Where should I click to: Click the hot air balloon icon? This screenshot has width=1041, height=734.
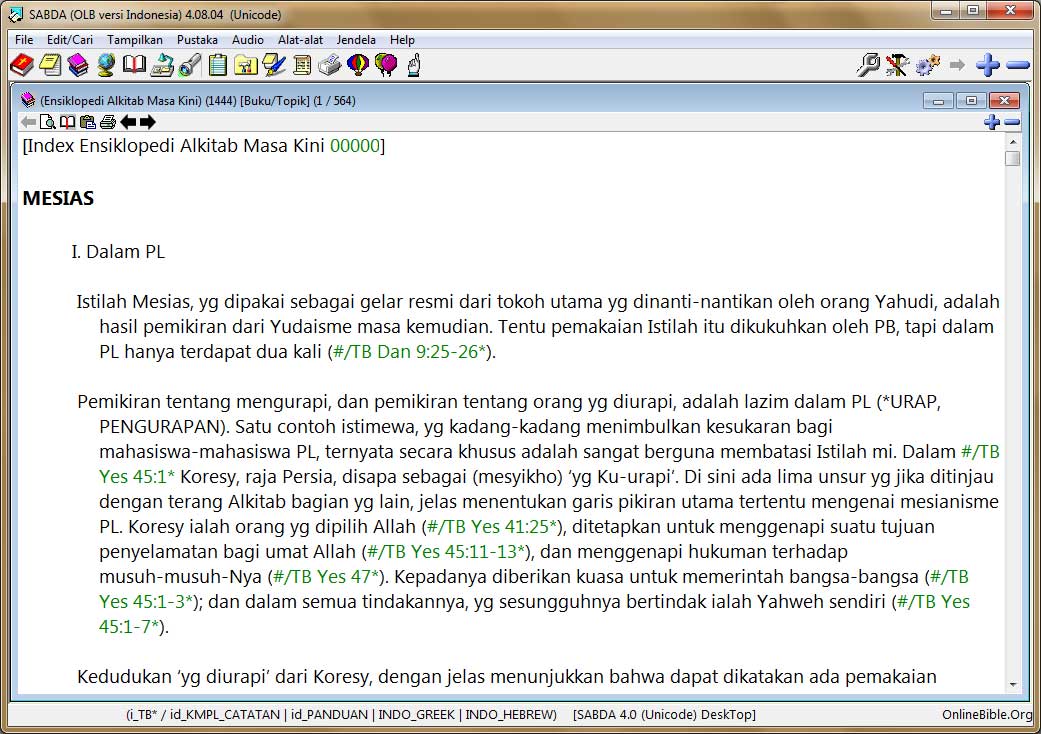click(x=357, y=65)
